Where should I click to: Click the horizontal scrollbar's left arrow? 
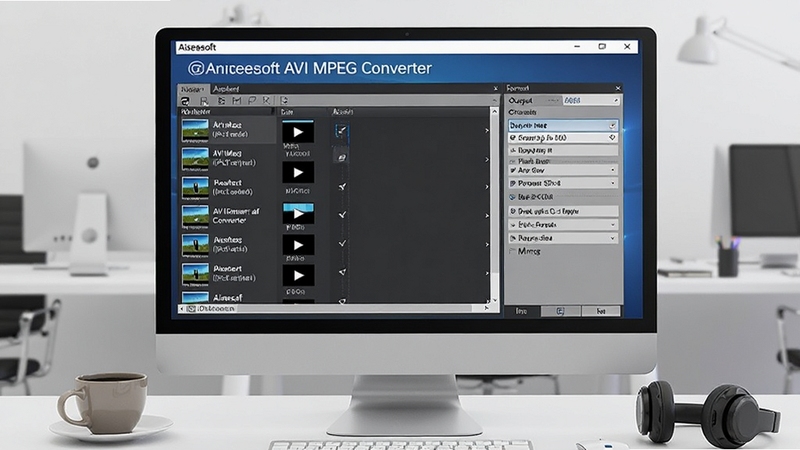[x=182, y=309]
